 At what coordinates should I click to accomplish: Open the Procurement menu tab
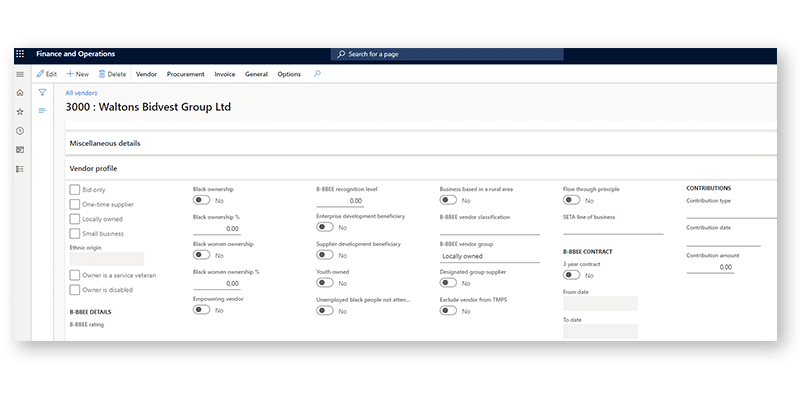(186, 74)
